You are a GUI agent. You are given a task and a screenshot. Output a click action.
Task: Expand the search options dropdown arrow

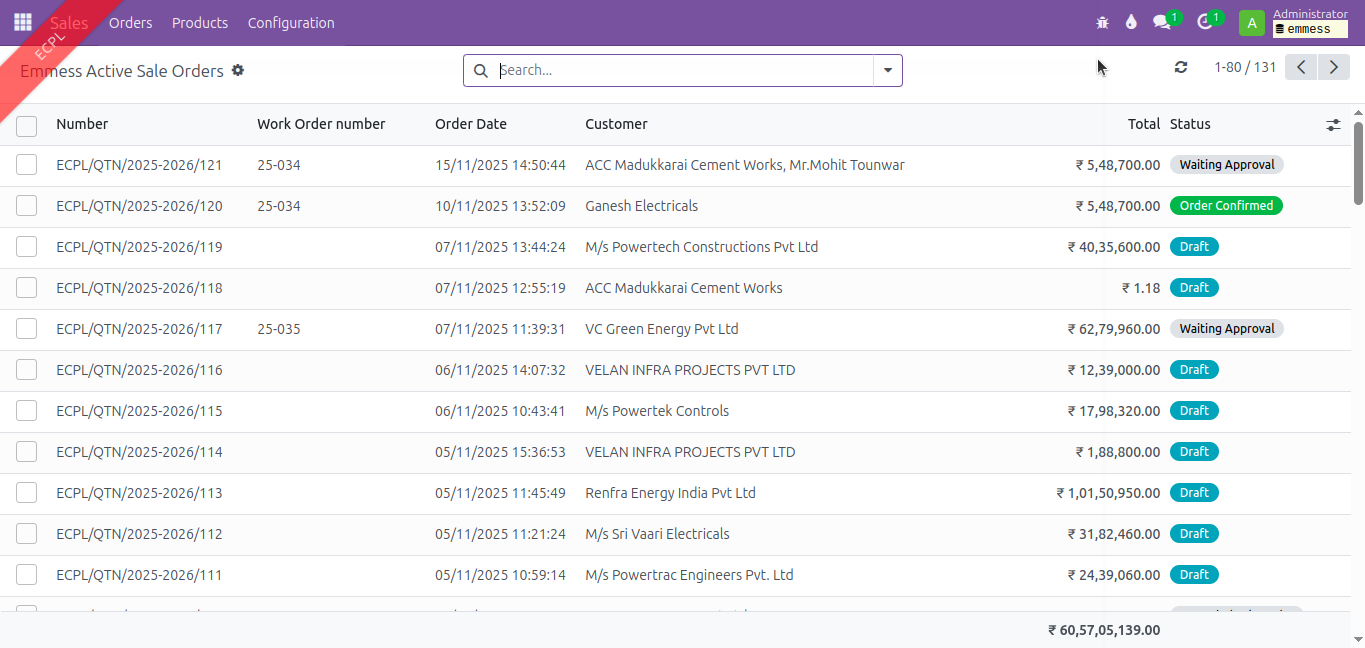click(887, 70)
